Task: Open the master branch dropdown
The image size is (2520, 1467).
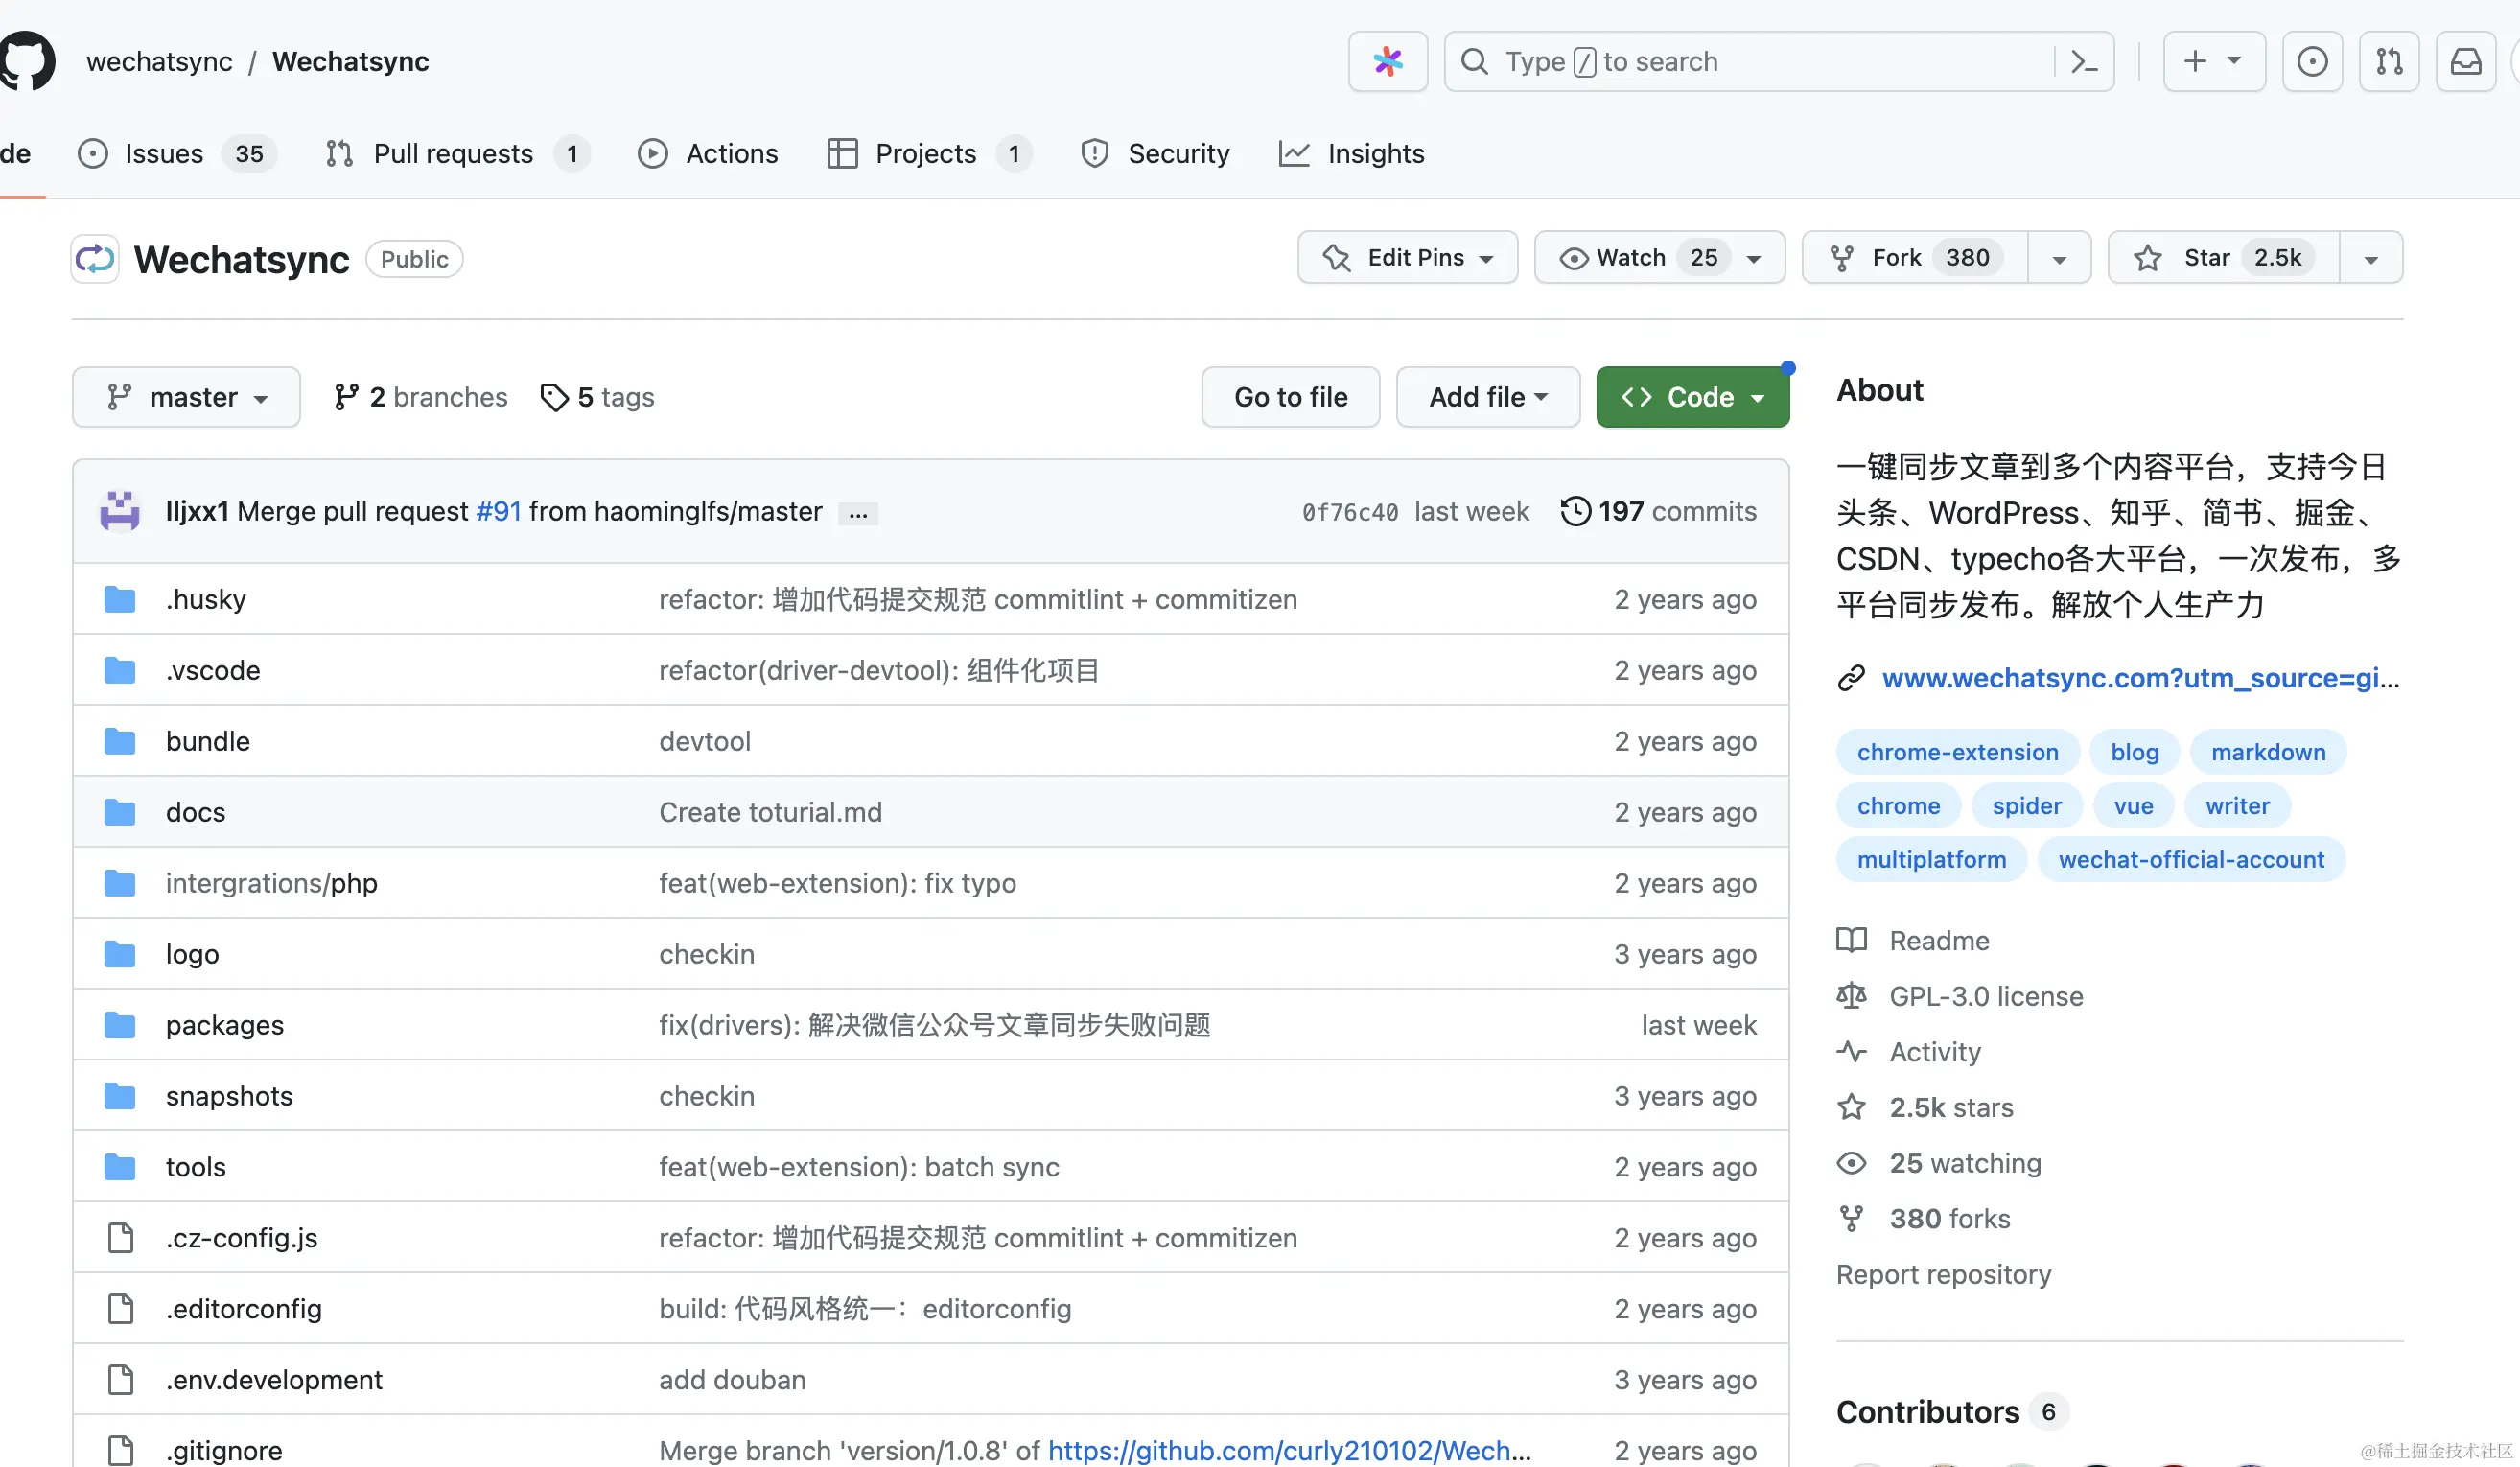Action: 186,397
